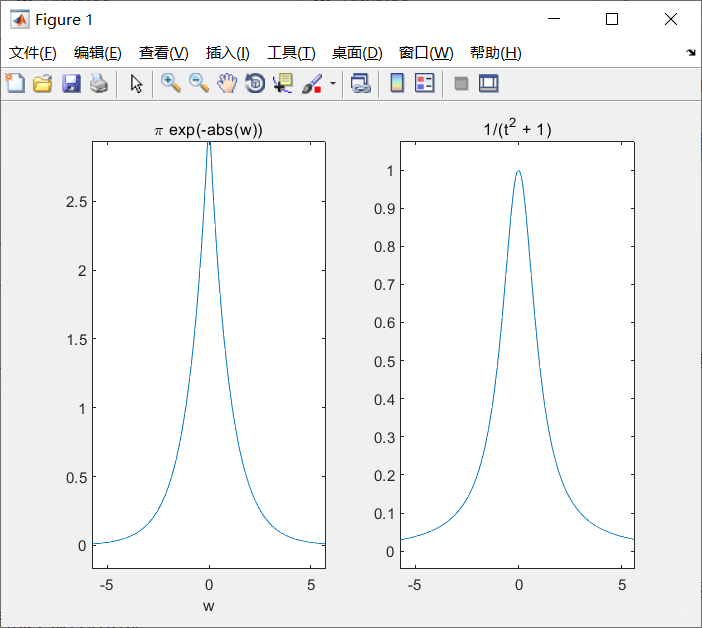Minimize the Figure 1 window
This screenshot has height=628, width=702.
click(x=554, y=19)
